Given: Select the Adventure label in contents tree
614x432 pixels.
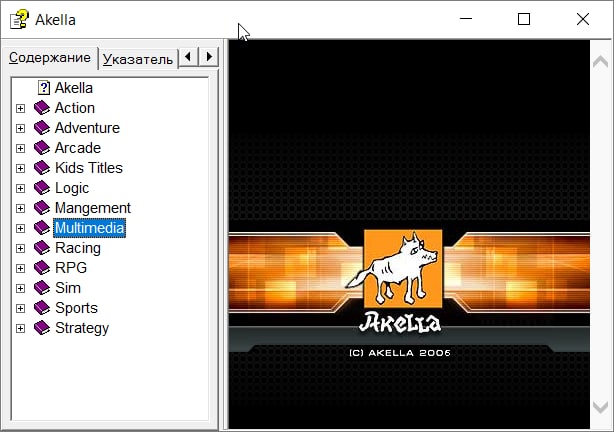Looking at the screenshot, I should pos(87,128).
